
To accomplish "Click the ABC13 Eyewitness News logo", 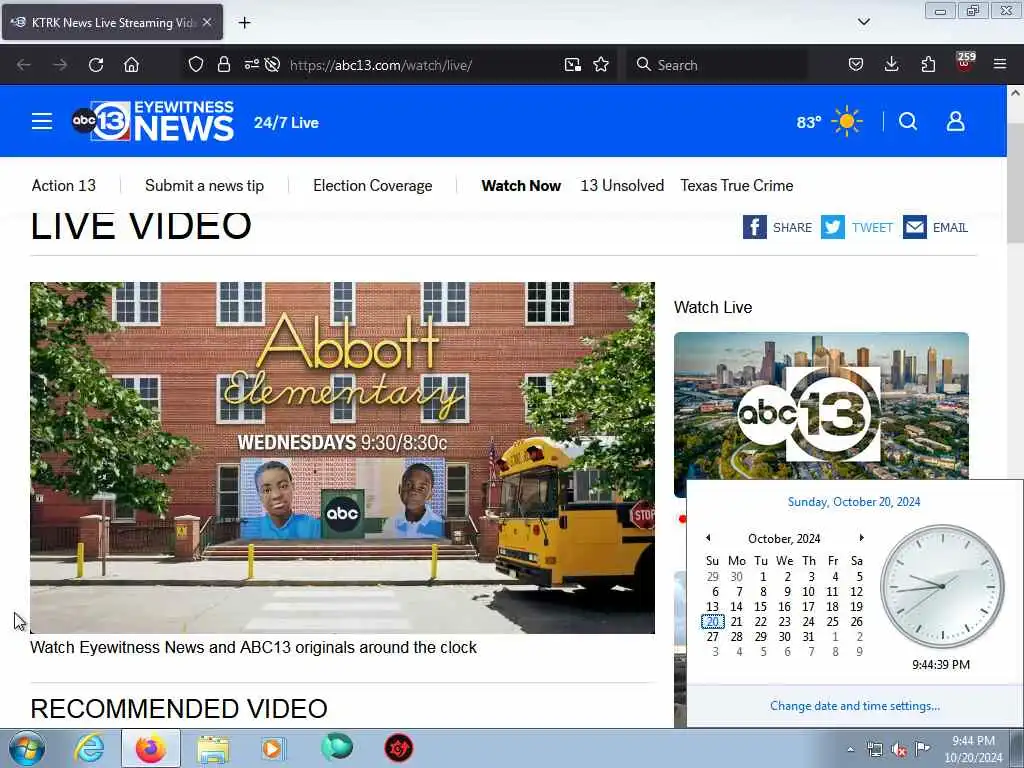I will pyautogui.click(x=153, y=121).
